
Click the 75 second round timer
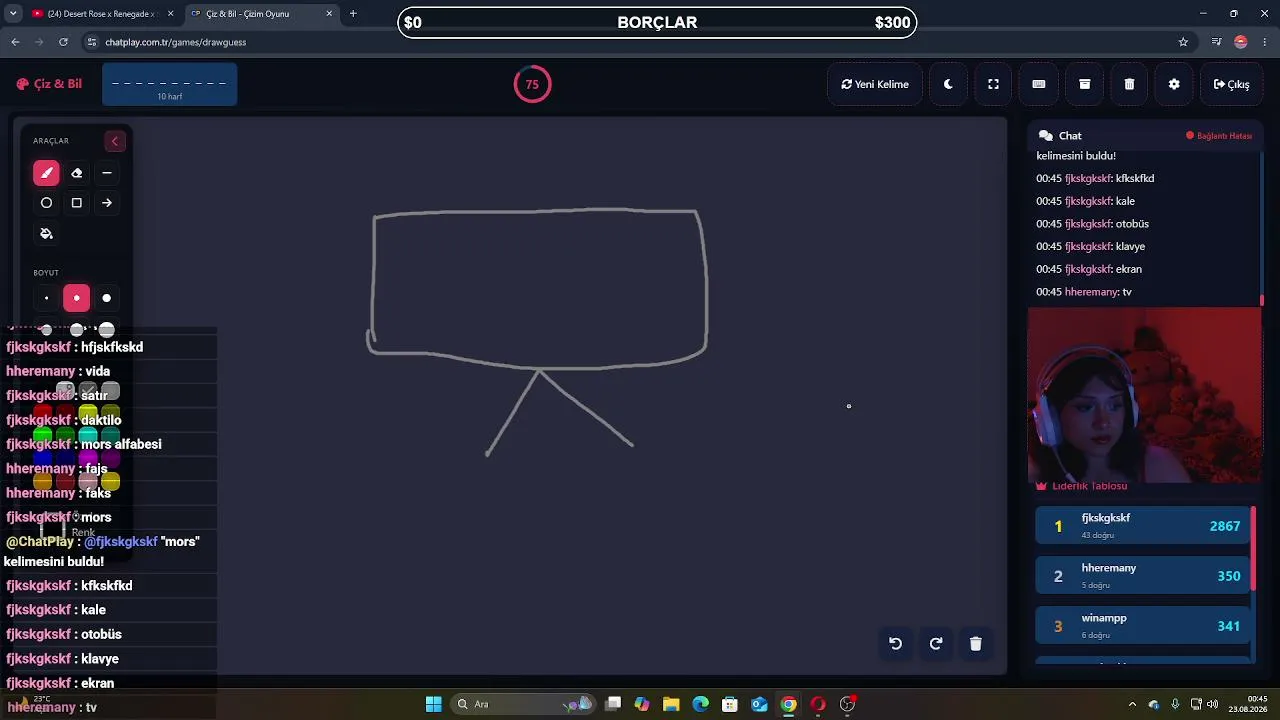(532, 84)
